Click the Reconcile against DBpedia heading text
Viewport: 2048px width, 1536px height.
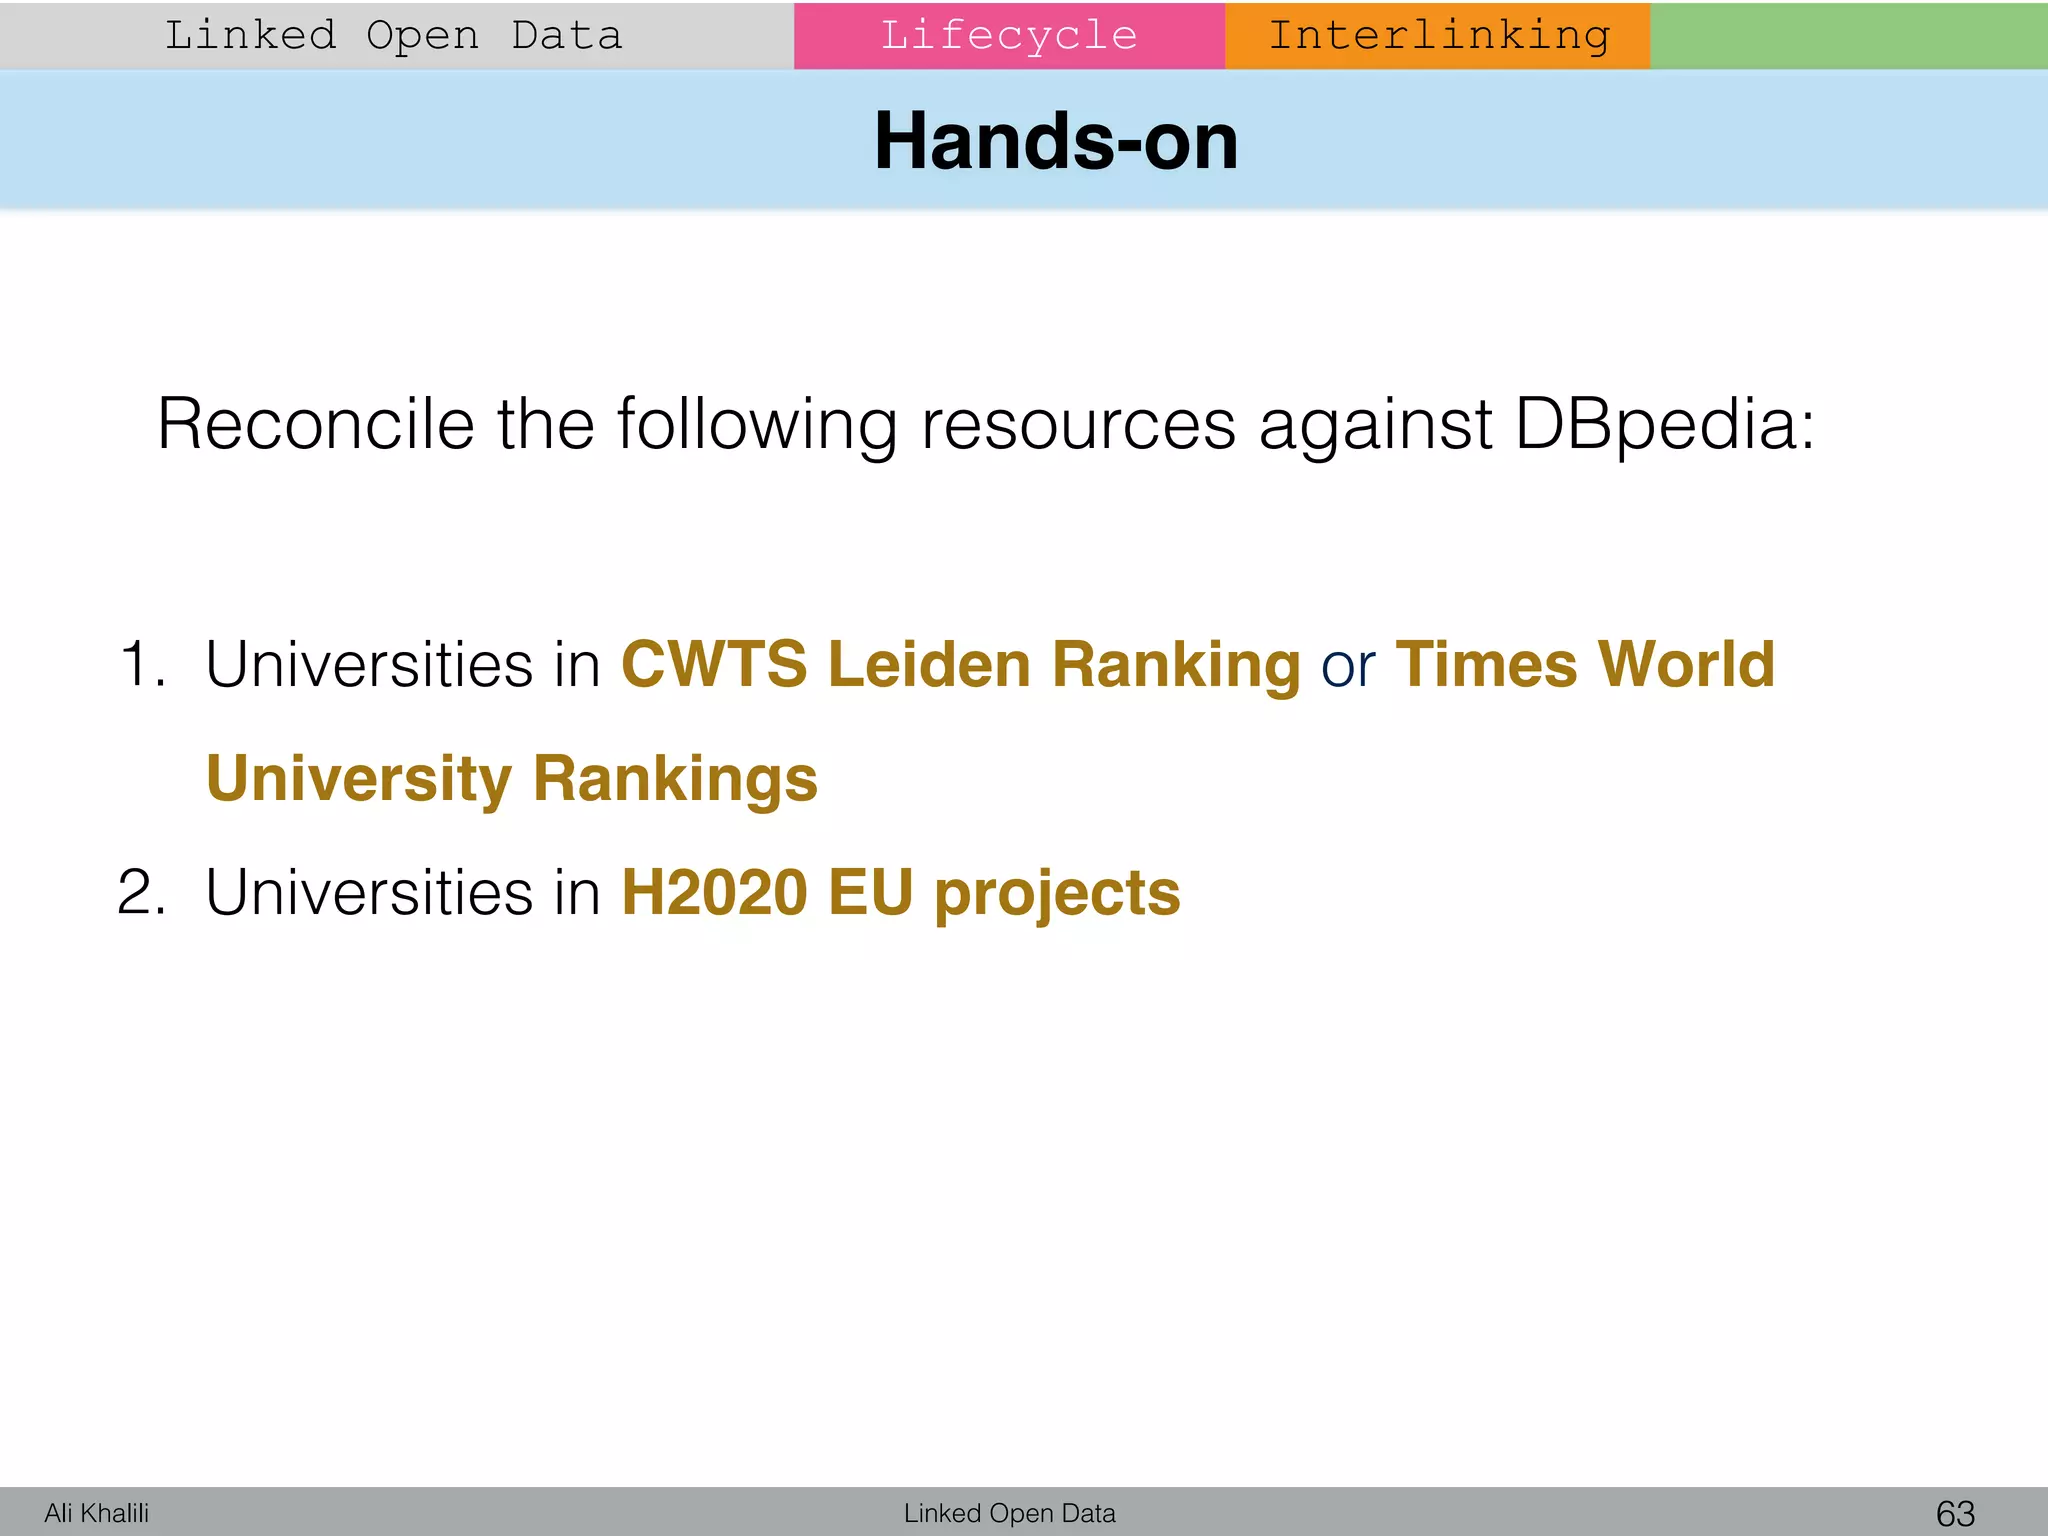coord(985,425)
